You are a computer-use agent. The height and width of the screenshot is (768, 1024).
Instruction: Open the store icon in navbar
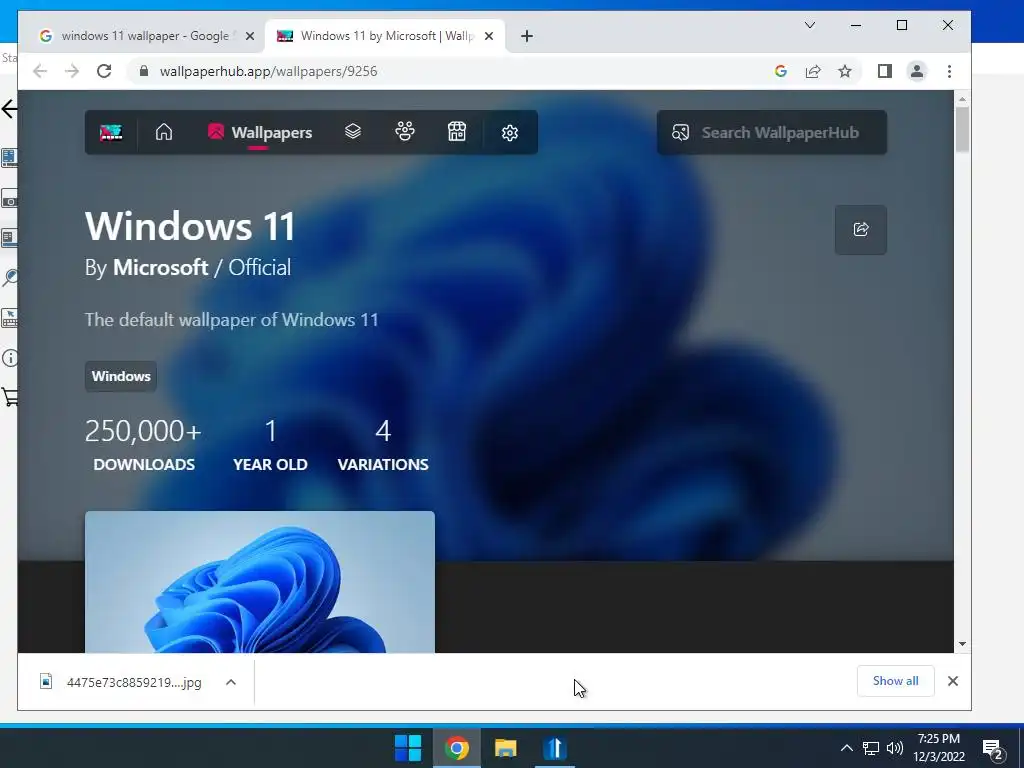click(x=457, y=132)
